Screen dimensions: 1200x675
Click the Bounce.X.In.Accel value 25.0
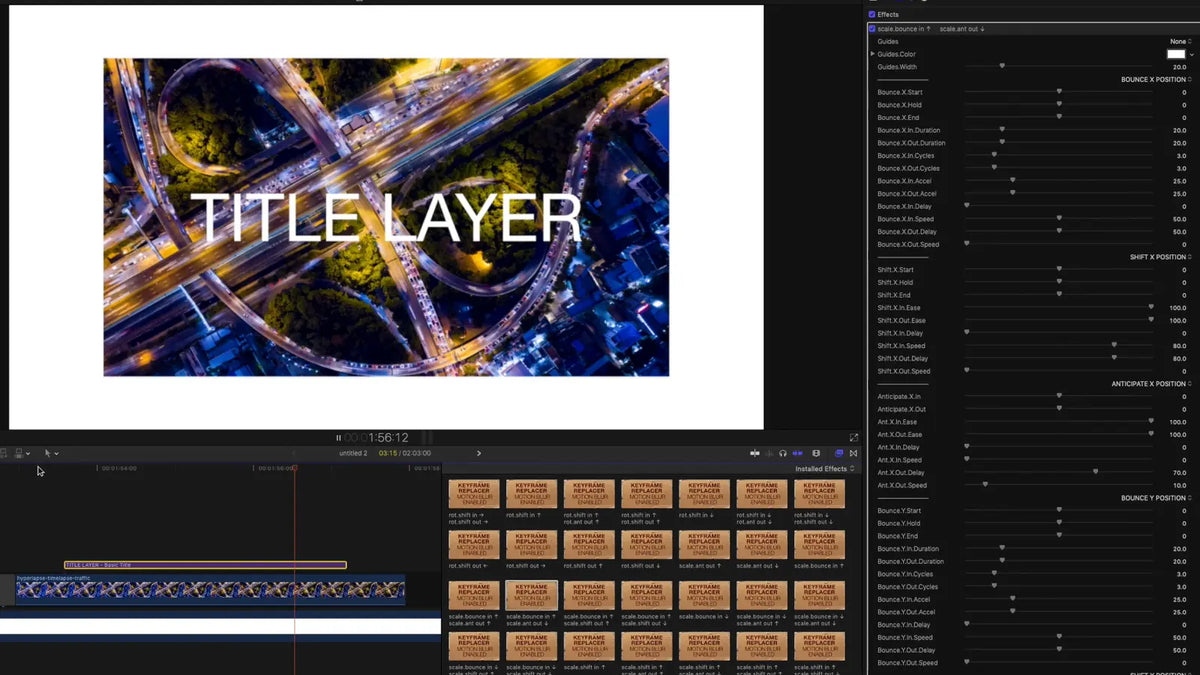click(x=1179, y=181)
